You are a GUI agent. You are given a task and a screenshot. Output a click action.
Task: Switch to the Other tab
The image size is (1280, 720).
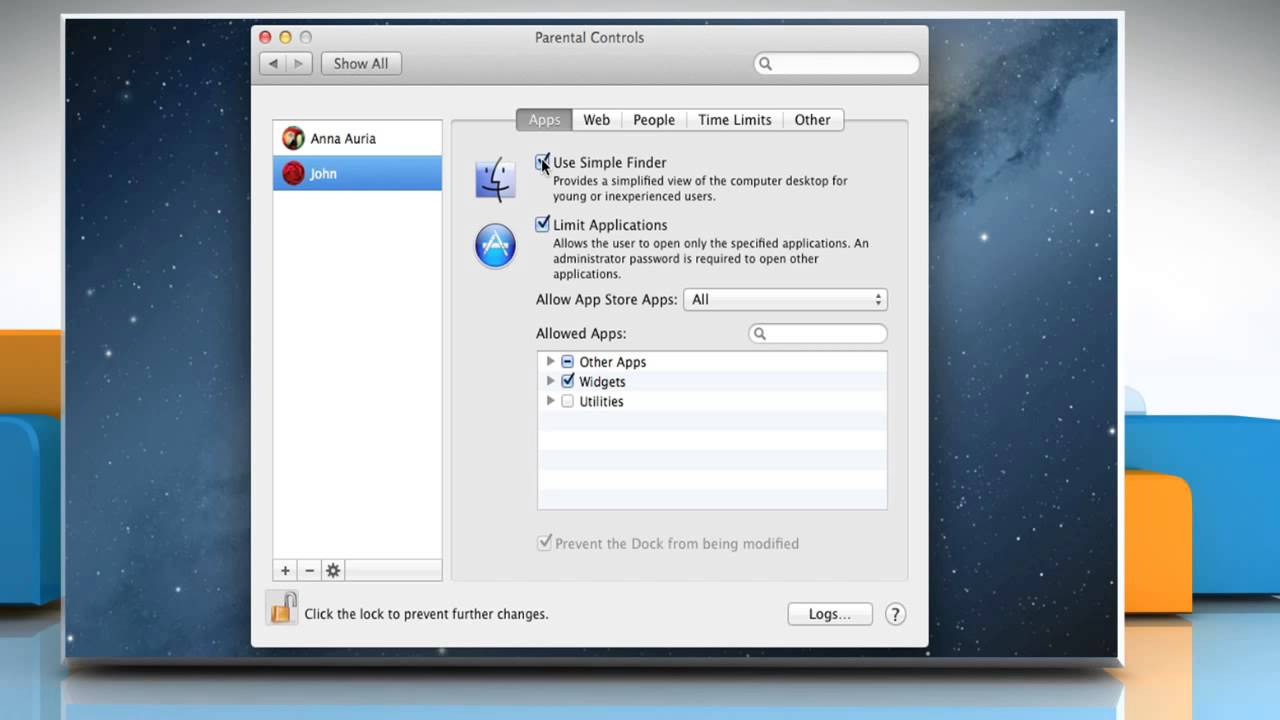(812, 119)
